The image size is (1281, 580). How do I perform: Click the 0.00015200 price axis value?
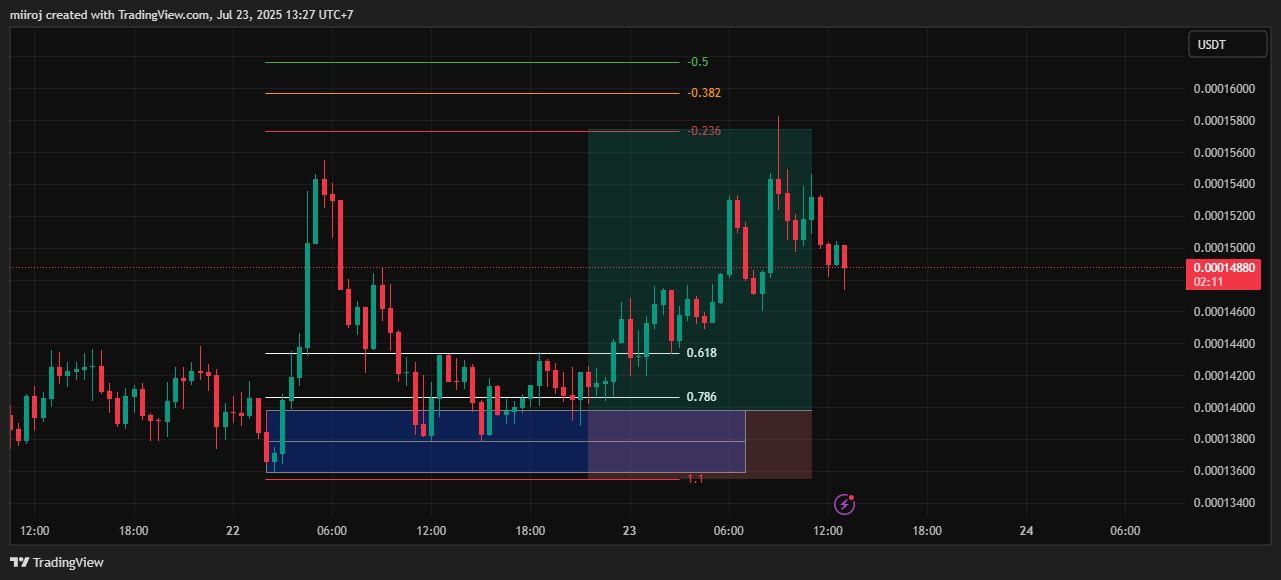[1225, 216]
